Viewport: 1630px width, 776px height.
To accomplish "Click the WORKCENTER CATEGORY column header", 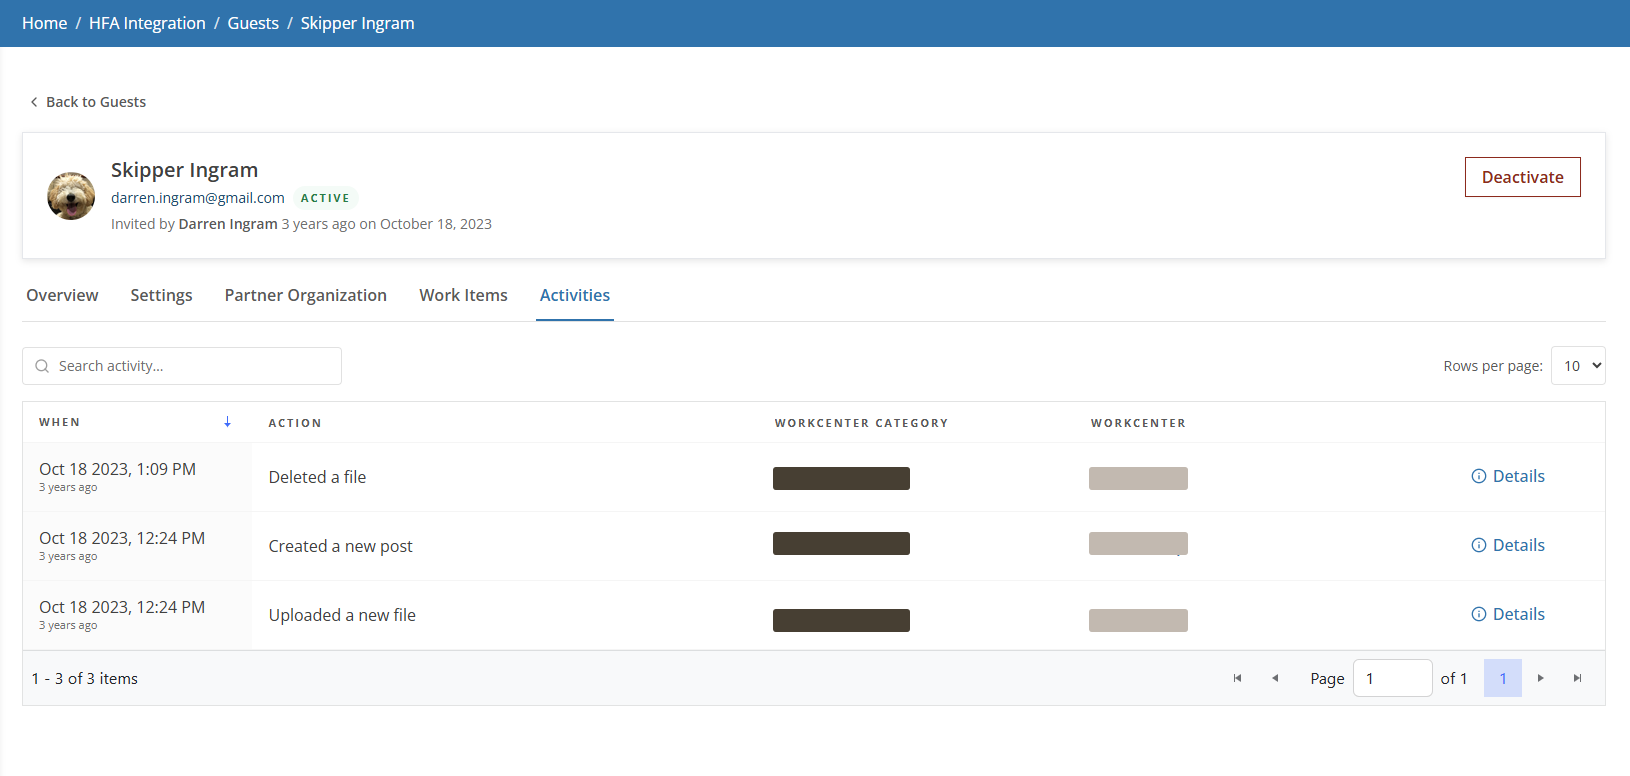I will tap(861, 423).
